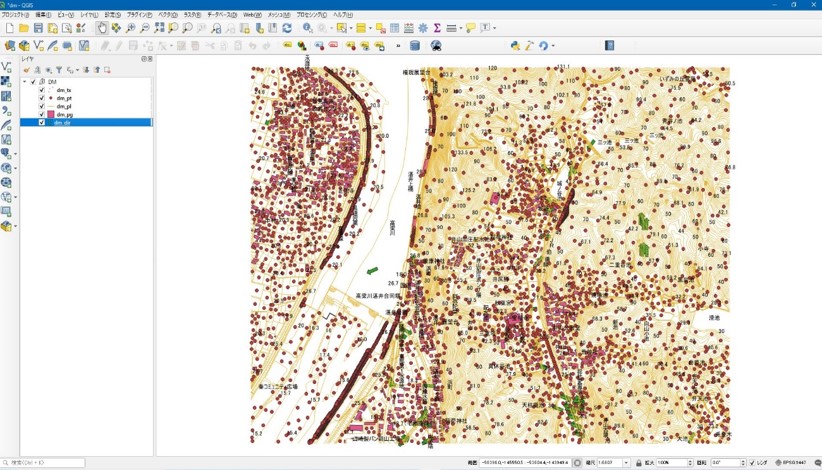The height and width of the screenshot is (470, 822).
Task: Collapse the DM layer group
Action: coord(25,82)
